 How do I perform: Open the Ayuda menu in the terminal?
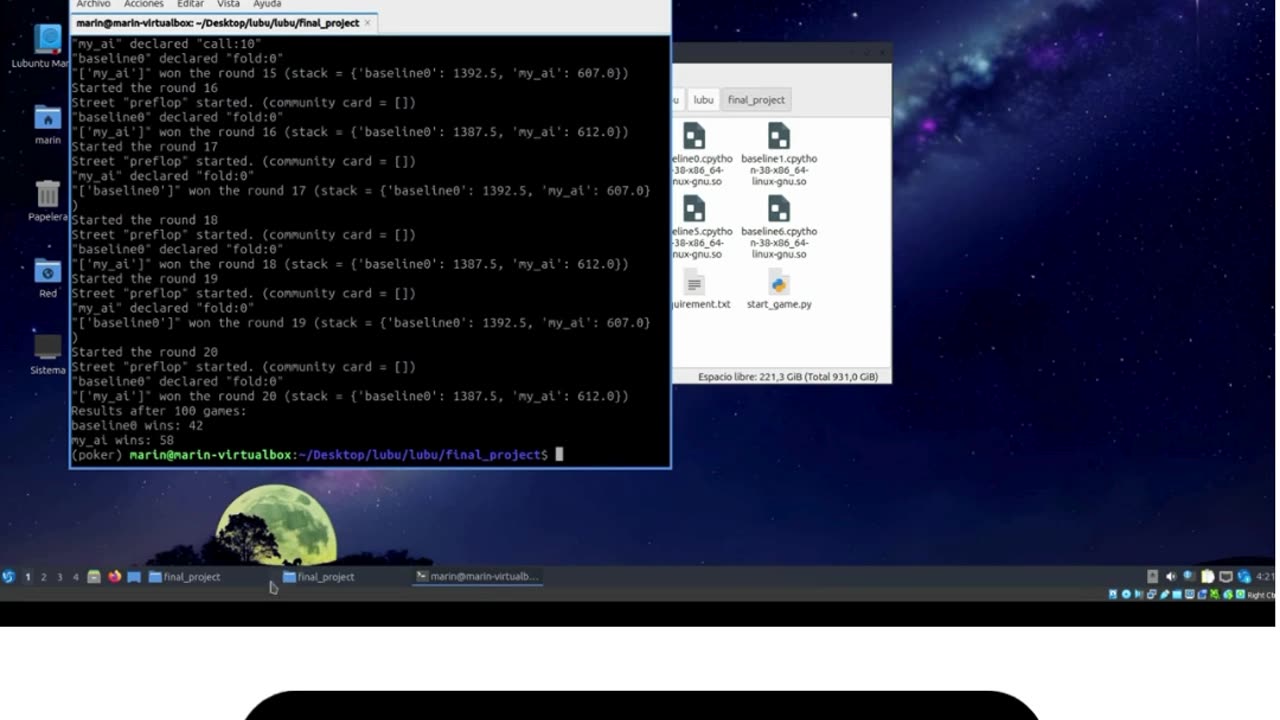(x=267, y=4)
